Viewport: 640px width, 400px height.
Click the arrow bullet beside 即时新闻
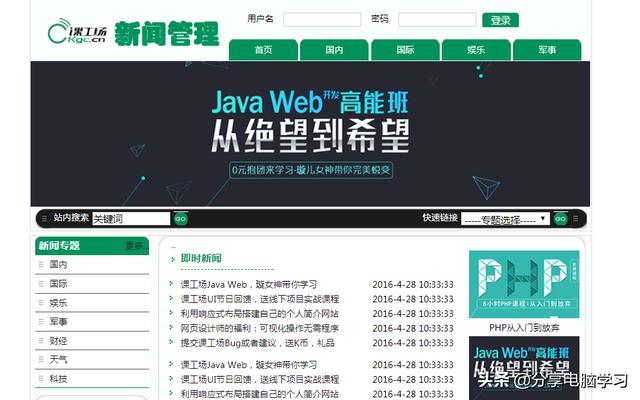(173, 259)
